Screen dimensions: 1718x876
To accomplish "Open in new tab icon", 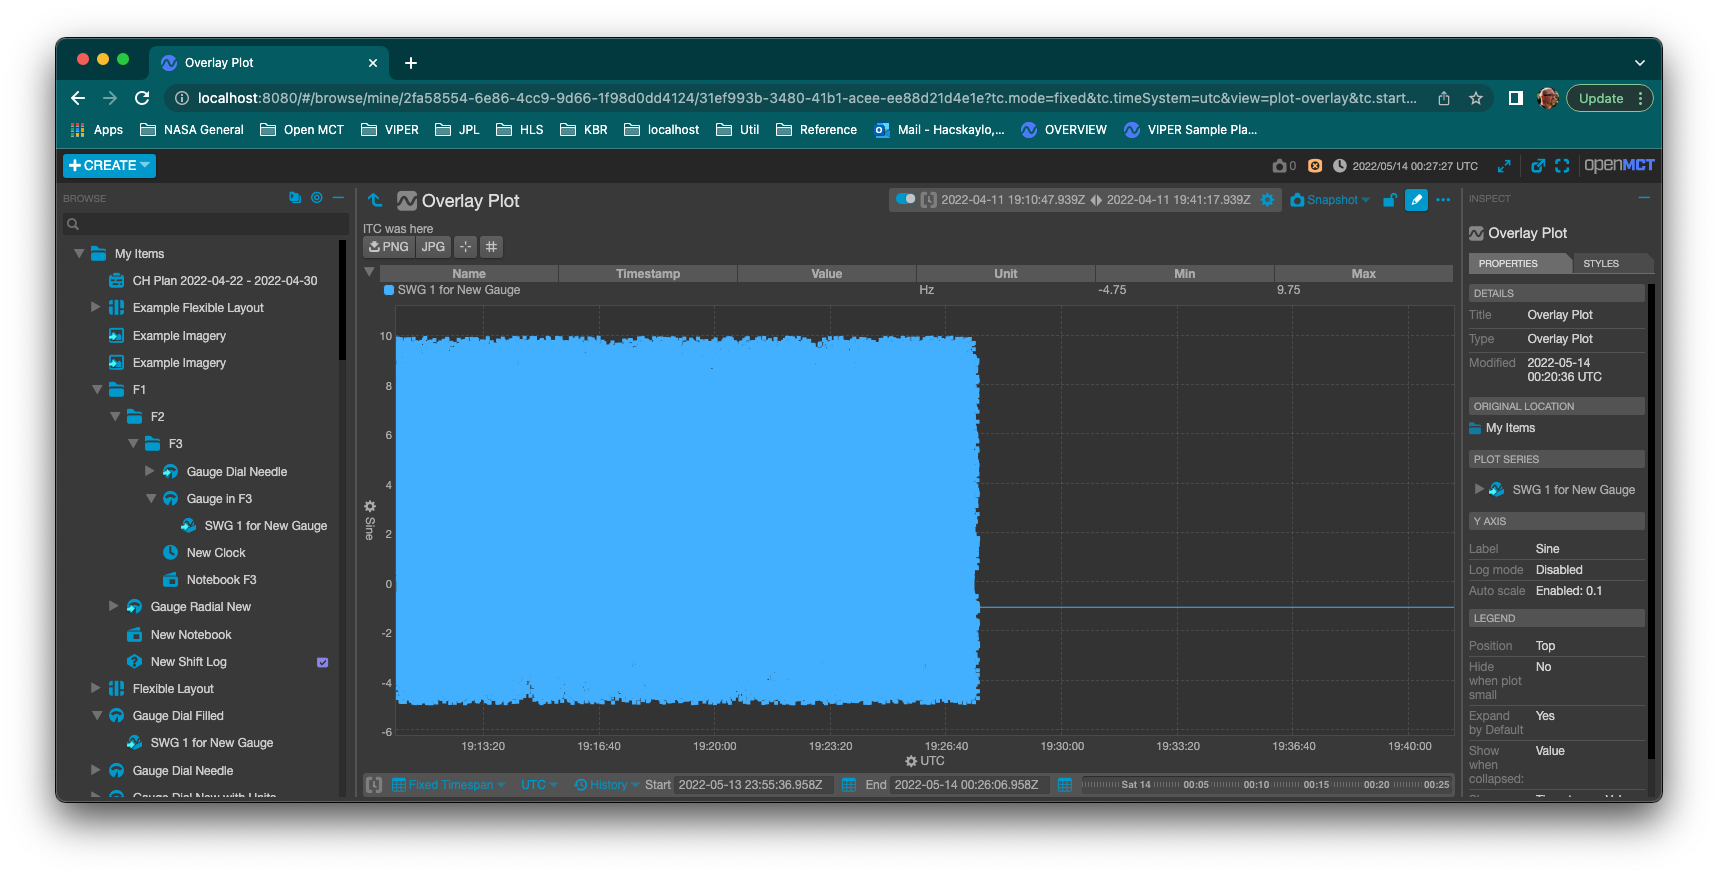I will coord(1538,166).
